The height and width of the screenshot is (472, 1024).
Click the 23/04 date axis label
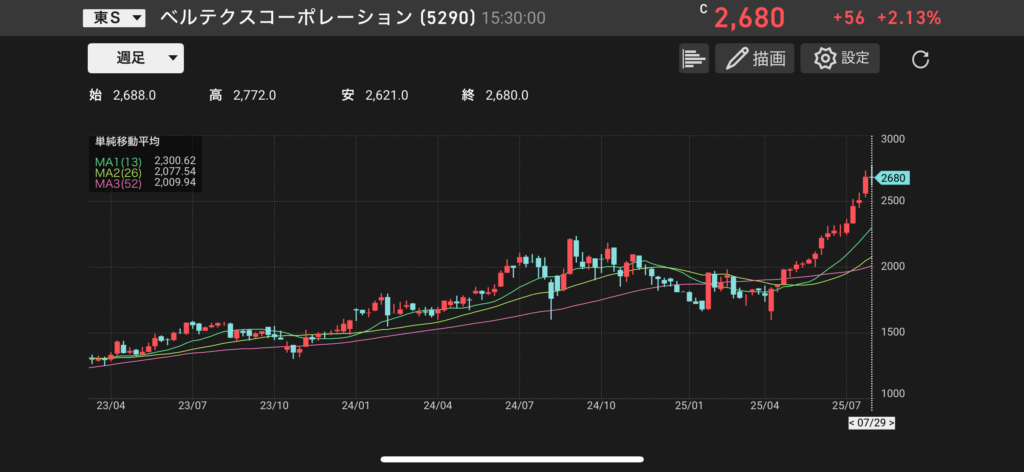(x=110, y=405)
